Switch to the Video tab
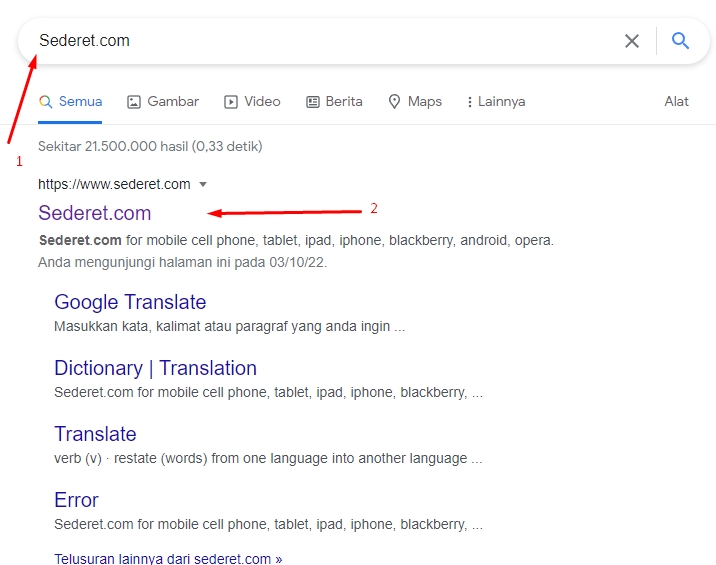Screen dimensions: 716x565 [x=252, y=101]
